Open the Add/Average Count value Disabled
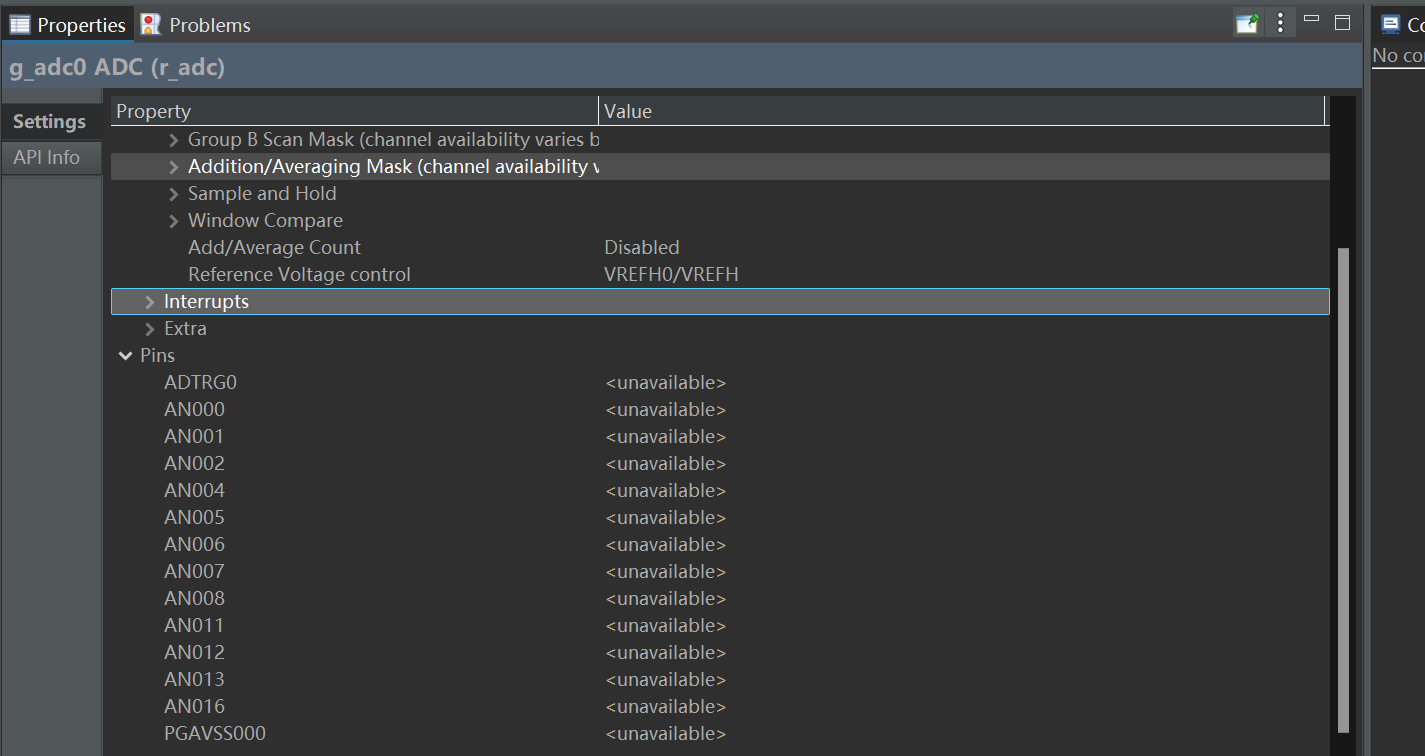This screenshot has height=756, width=1425. [642, 248]
